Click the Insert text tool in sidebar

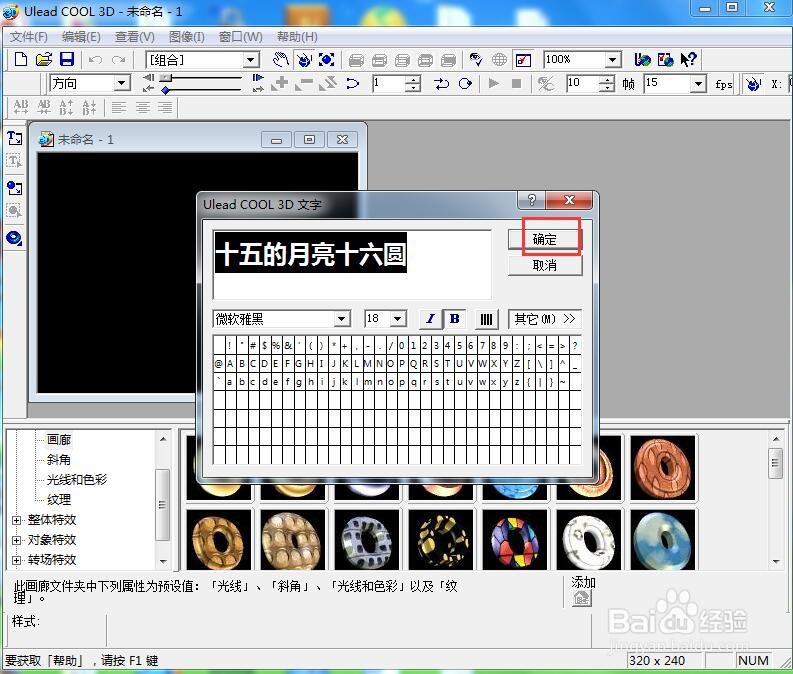pyautogui.click(x=14, y=138)
